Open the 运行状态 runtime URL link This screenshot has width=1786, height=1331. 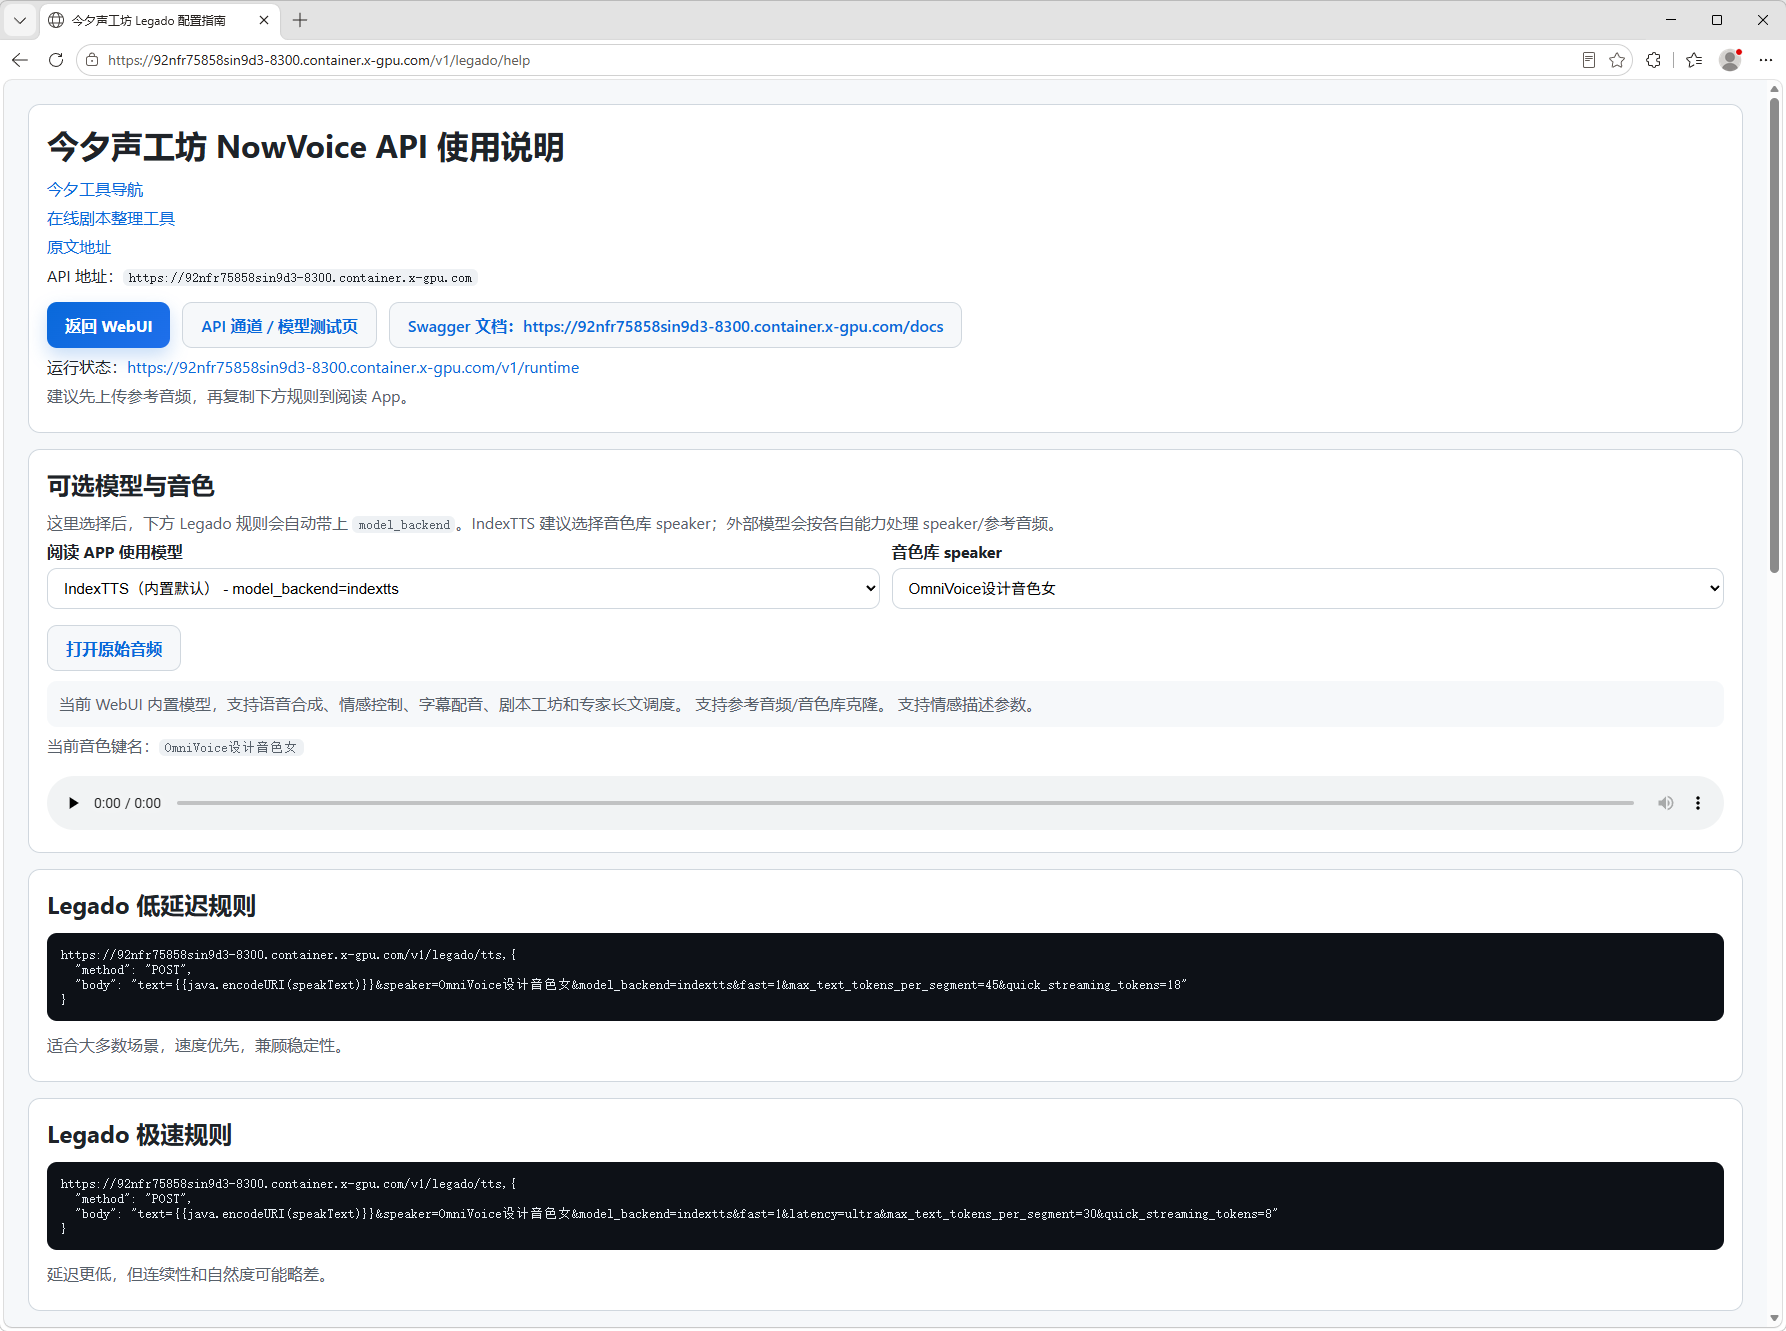(x=353, y=367)
